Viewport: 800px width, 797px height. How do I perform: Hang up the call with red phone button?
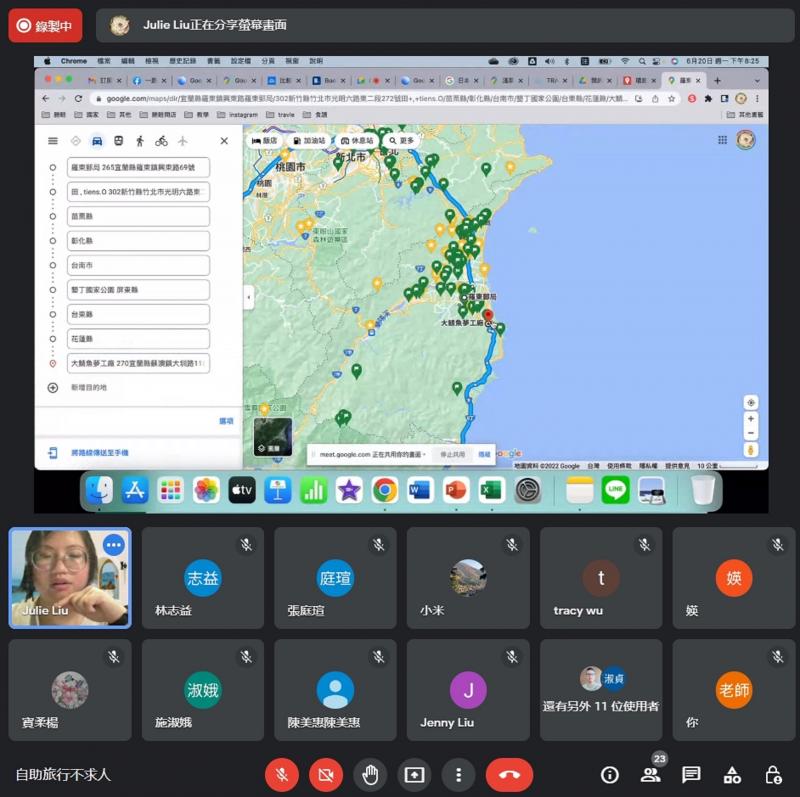[x=509, y=774]
